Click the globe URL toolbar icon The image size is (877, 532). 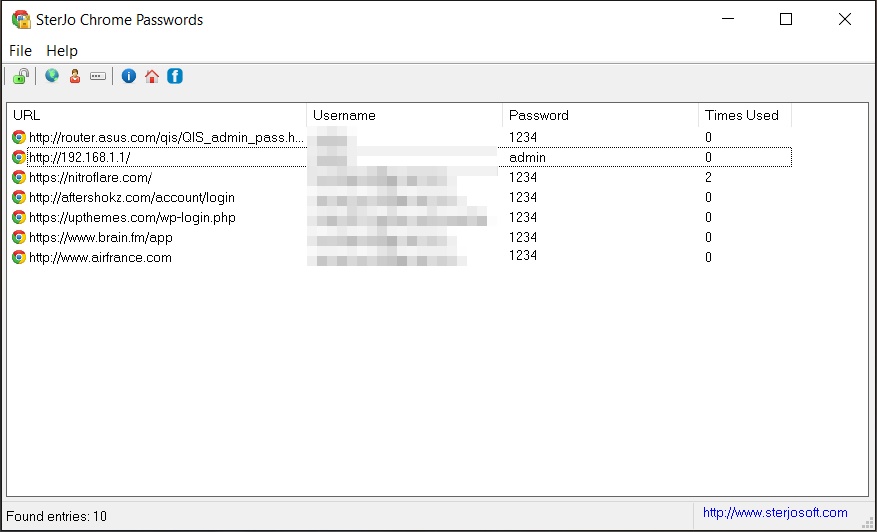pos(52,76)
